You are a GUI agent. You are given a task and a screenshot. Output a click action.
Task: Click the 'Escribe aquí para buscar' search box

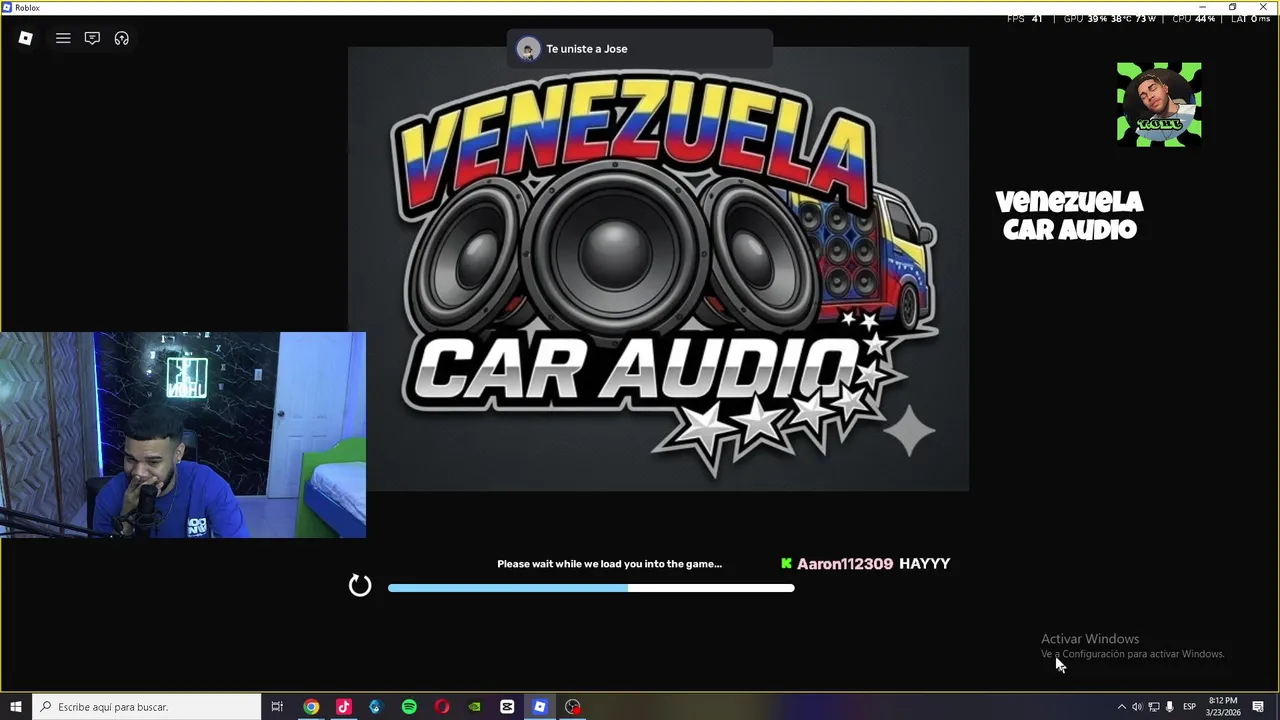146,707
